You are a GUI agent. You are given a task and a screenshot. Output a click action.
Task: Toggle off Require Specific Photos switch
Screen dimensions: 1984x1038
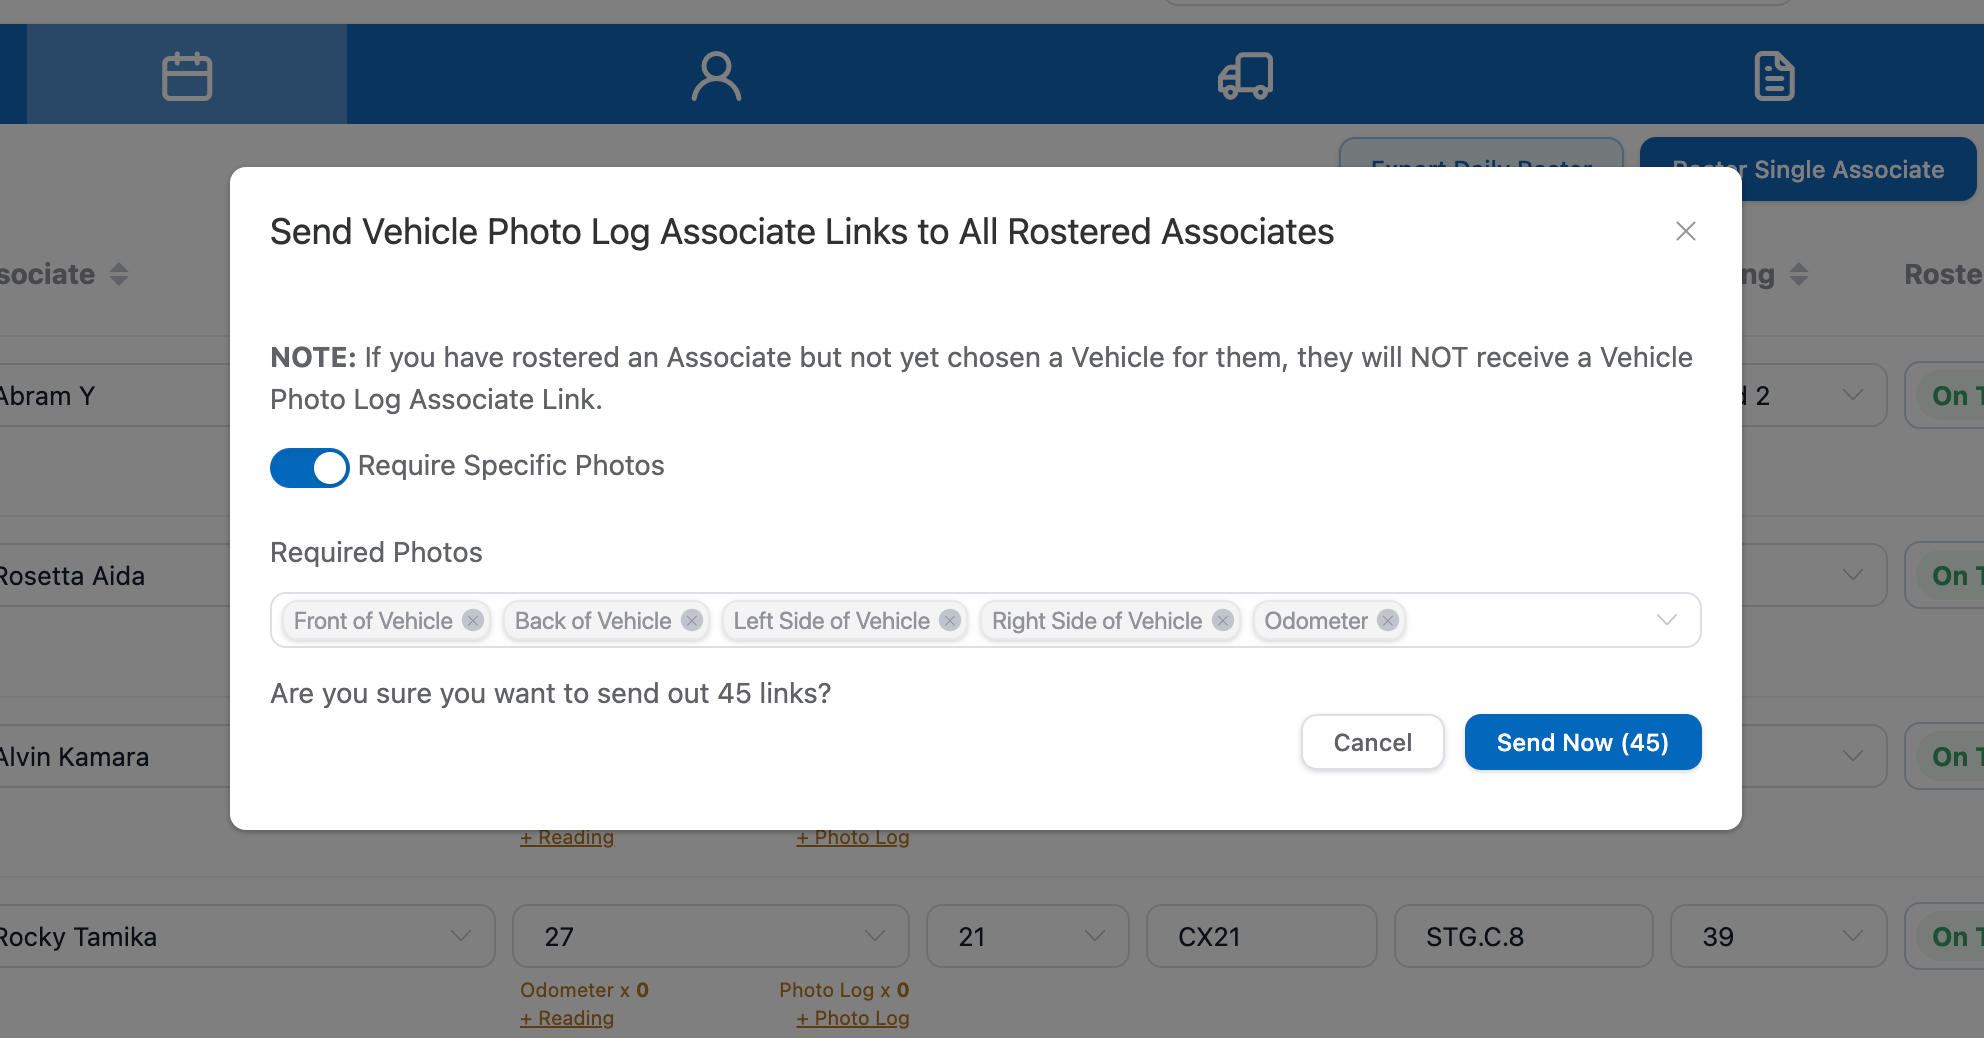pos(309,467)
